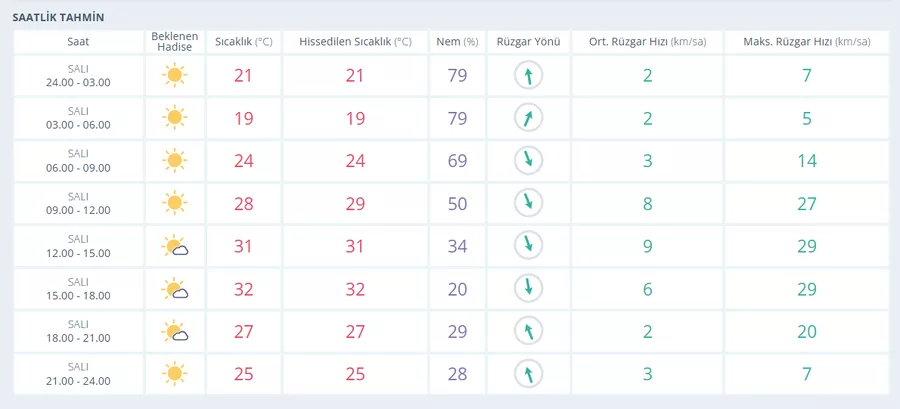
Task: Click the wind direction arrow for 09.00 - 12.00
Action: [529, 204]
